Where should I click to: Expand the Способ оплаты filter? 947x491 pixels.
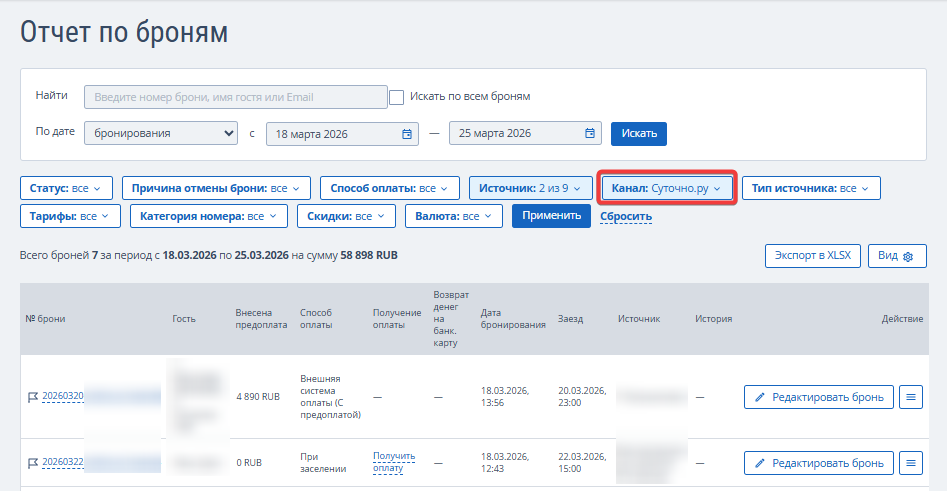(x=389, y=188)
